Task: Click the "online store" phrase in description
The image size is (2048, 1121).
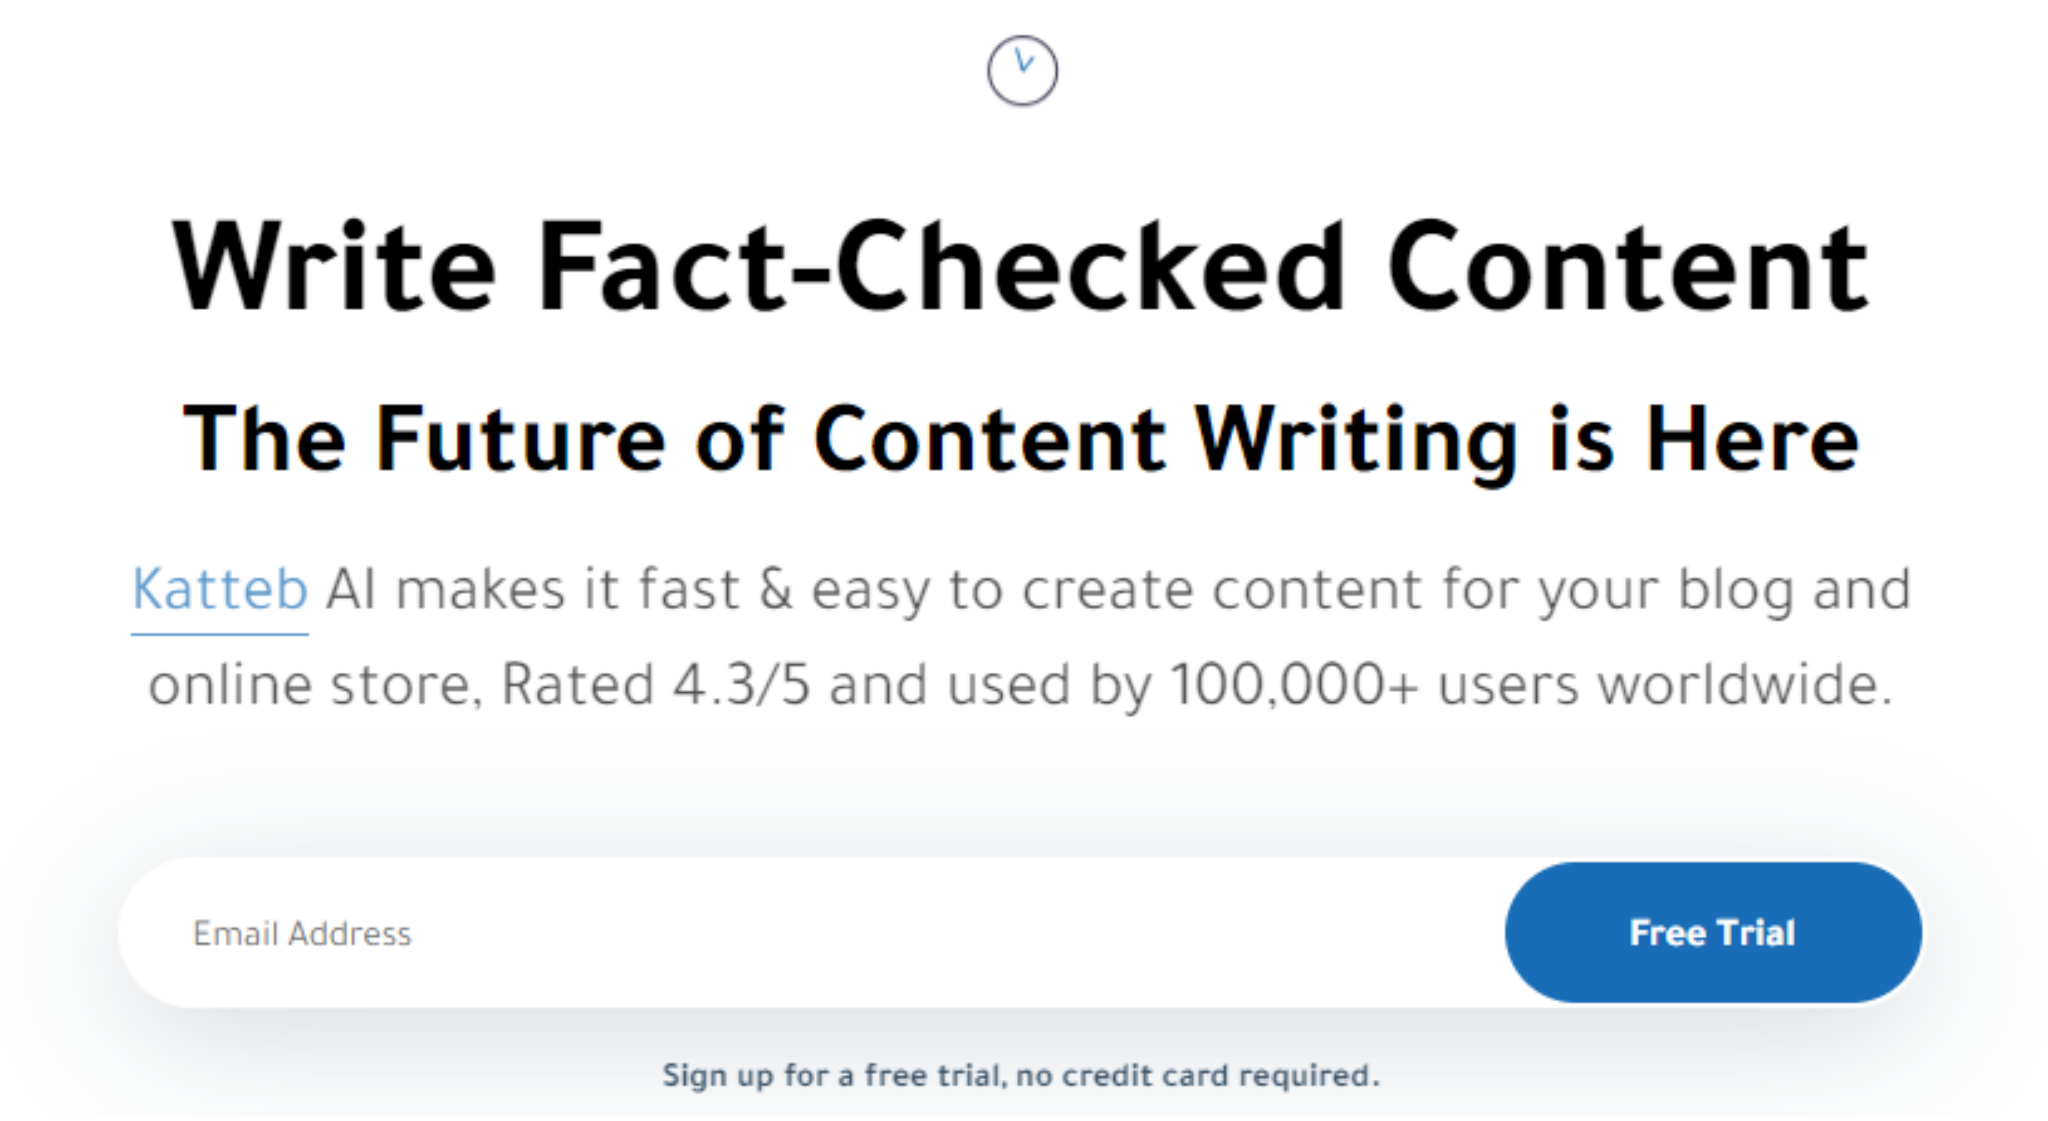Action: (309, 685)
